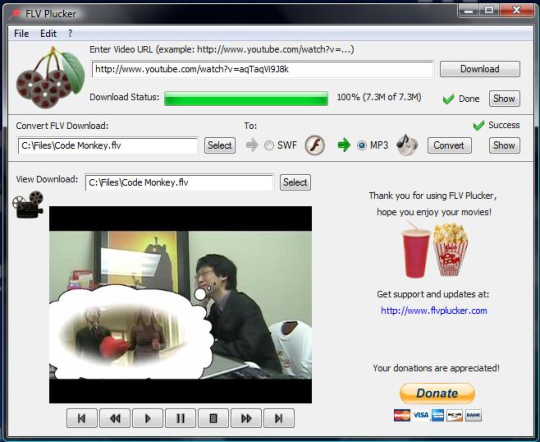Viewport: 540px width, 442px height.
Task: Show the converted file via Success Show
Action: click(x=504, y=145)
